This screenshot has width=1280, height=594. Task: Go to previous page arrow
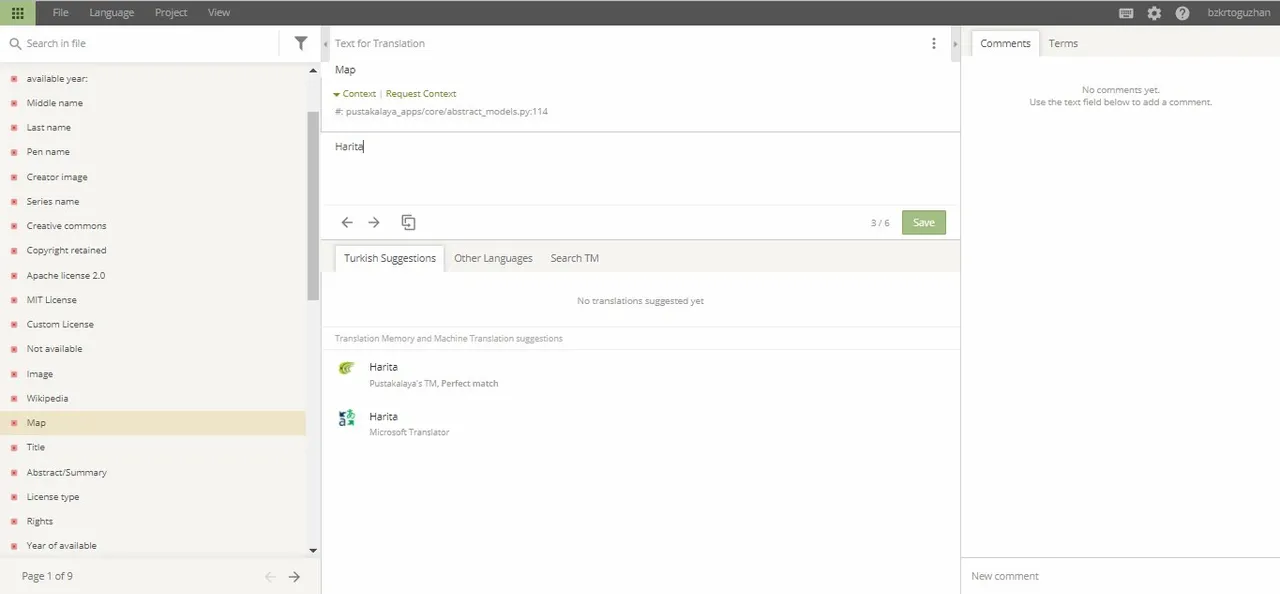pyautogui.click(x=270, y=576)
